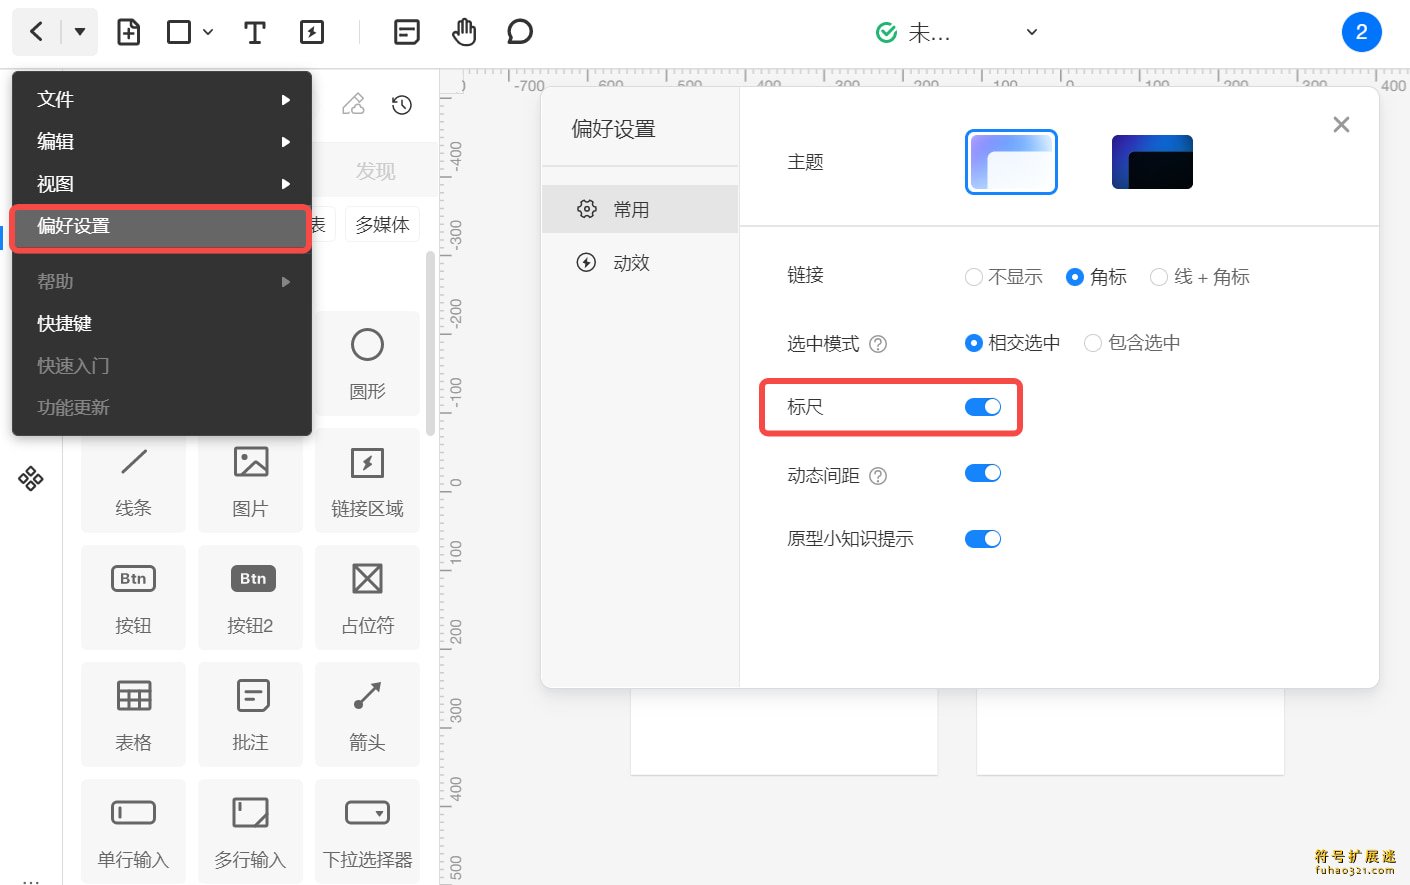
Task: Open the 帮助 submenu
Action: tap(162, 282)
